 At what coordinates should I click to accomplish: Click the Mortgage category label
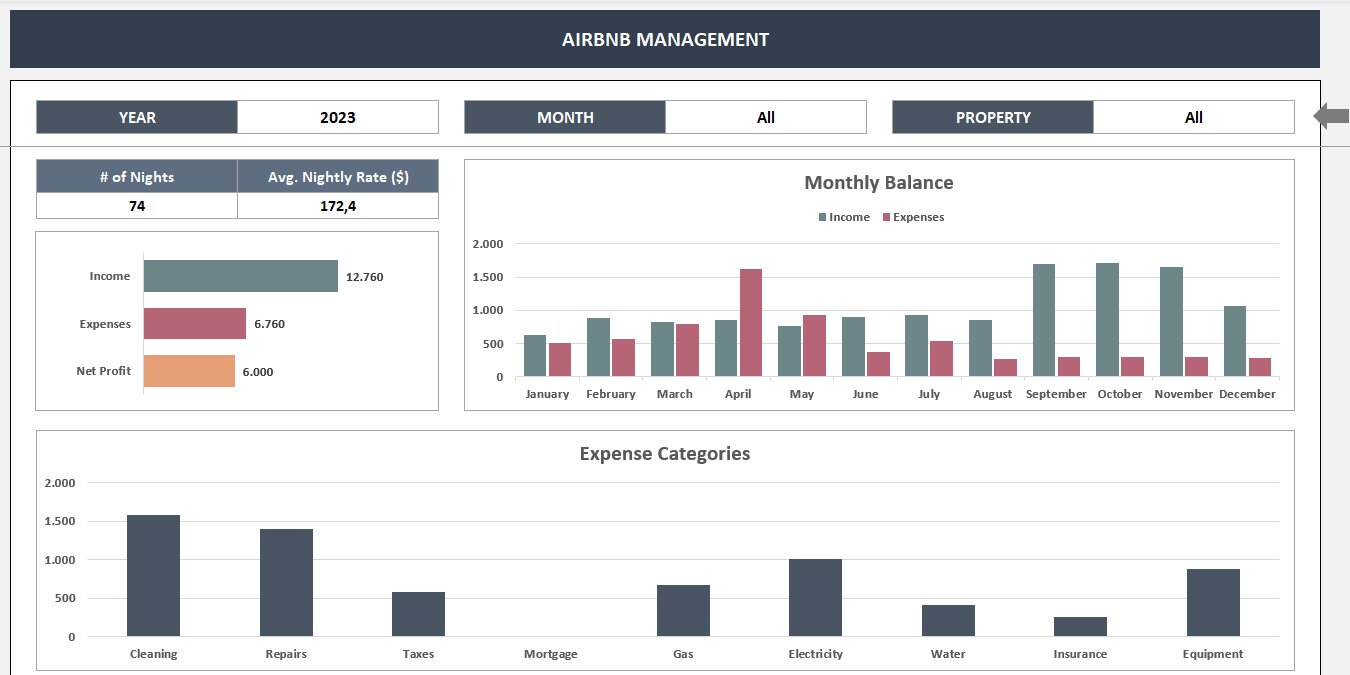click(551, 654)
